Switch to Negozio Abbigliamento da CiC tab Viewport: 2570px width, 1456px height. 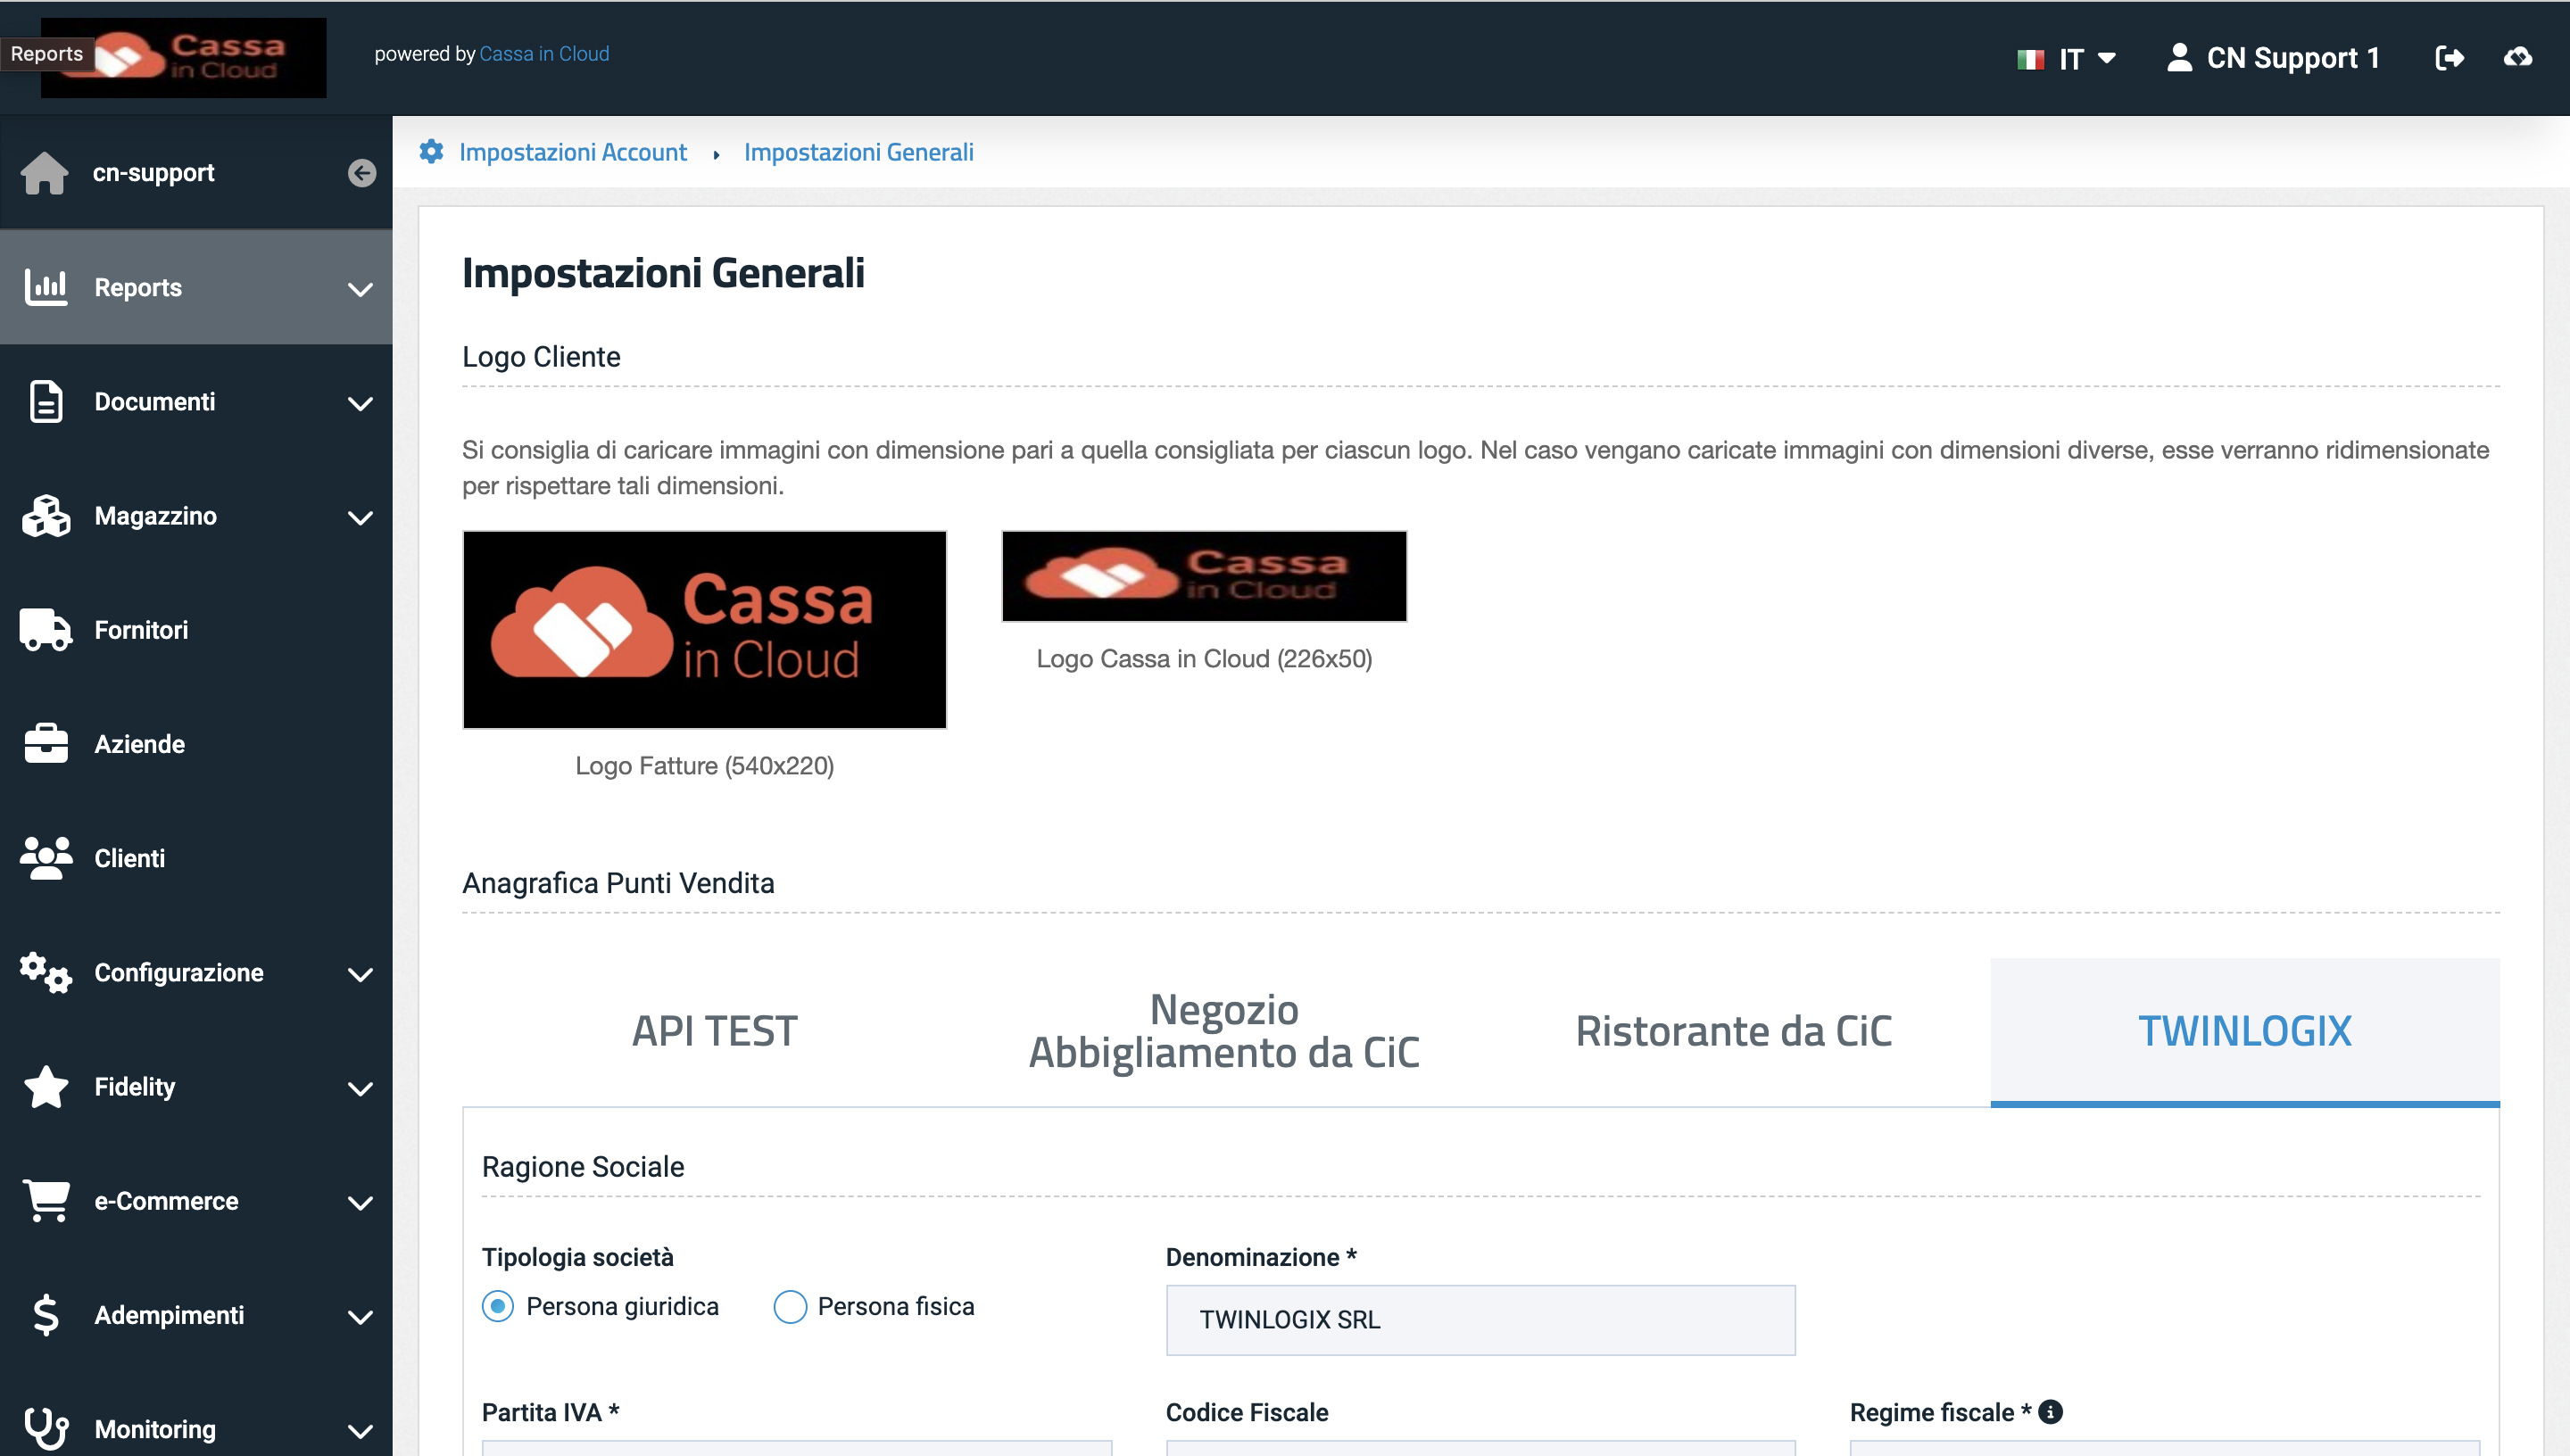coord(1224,1031)
